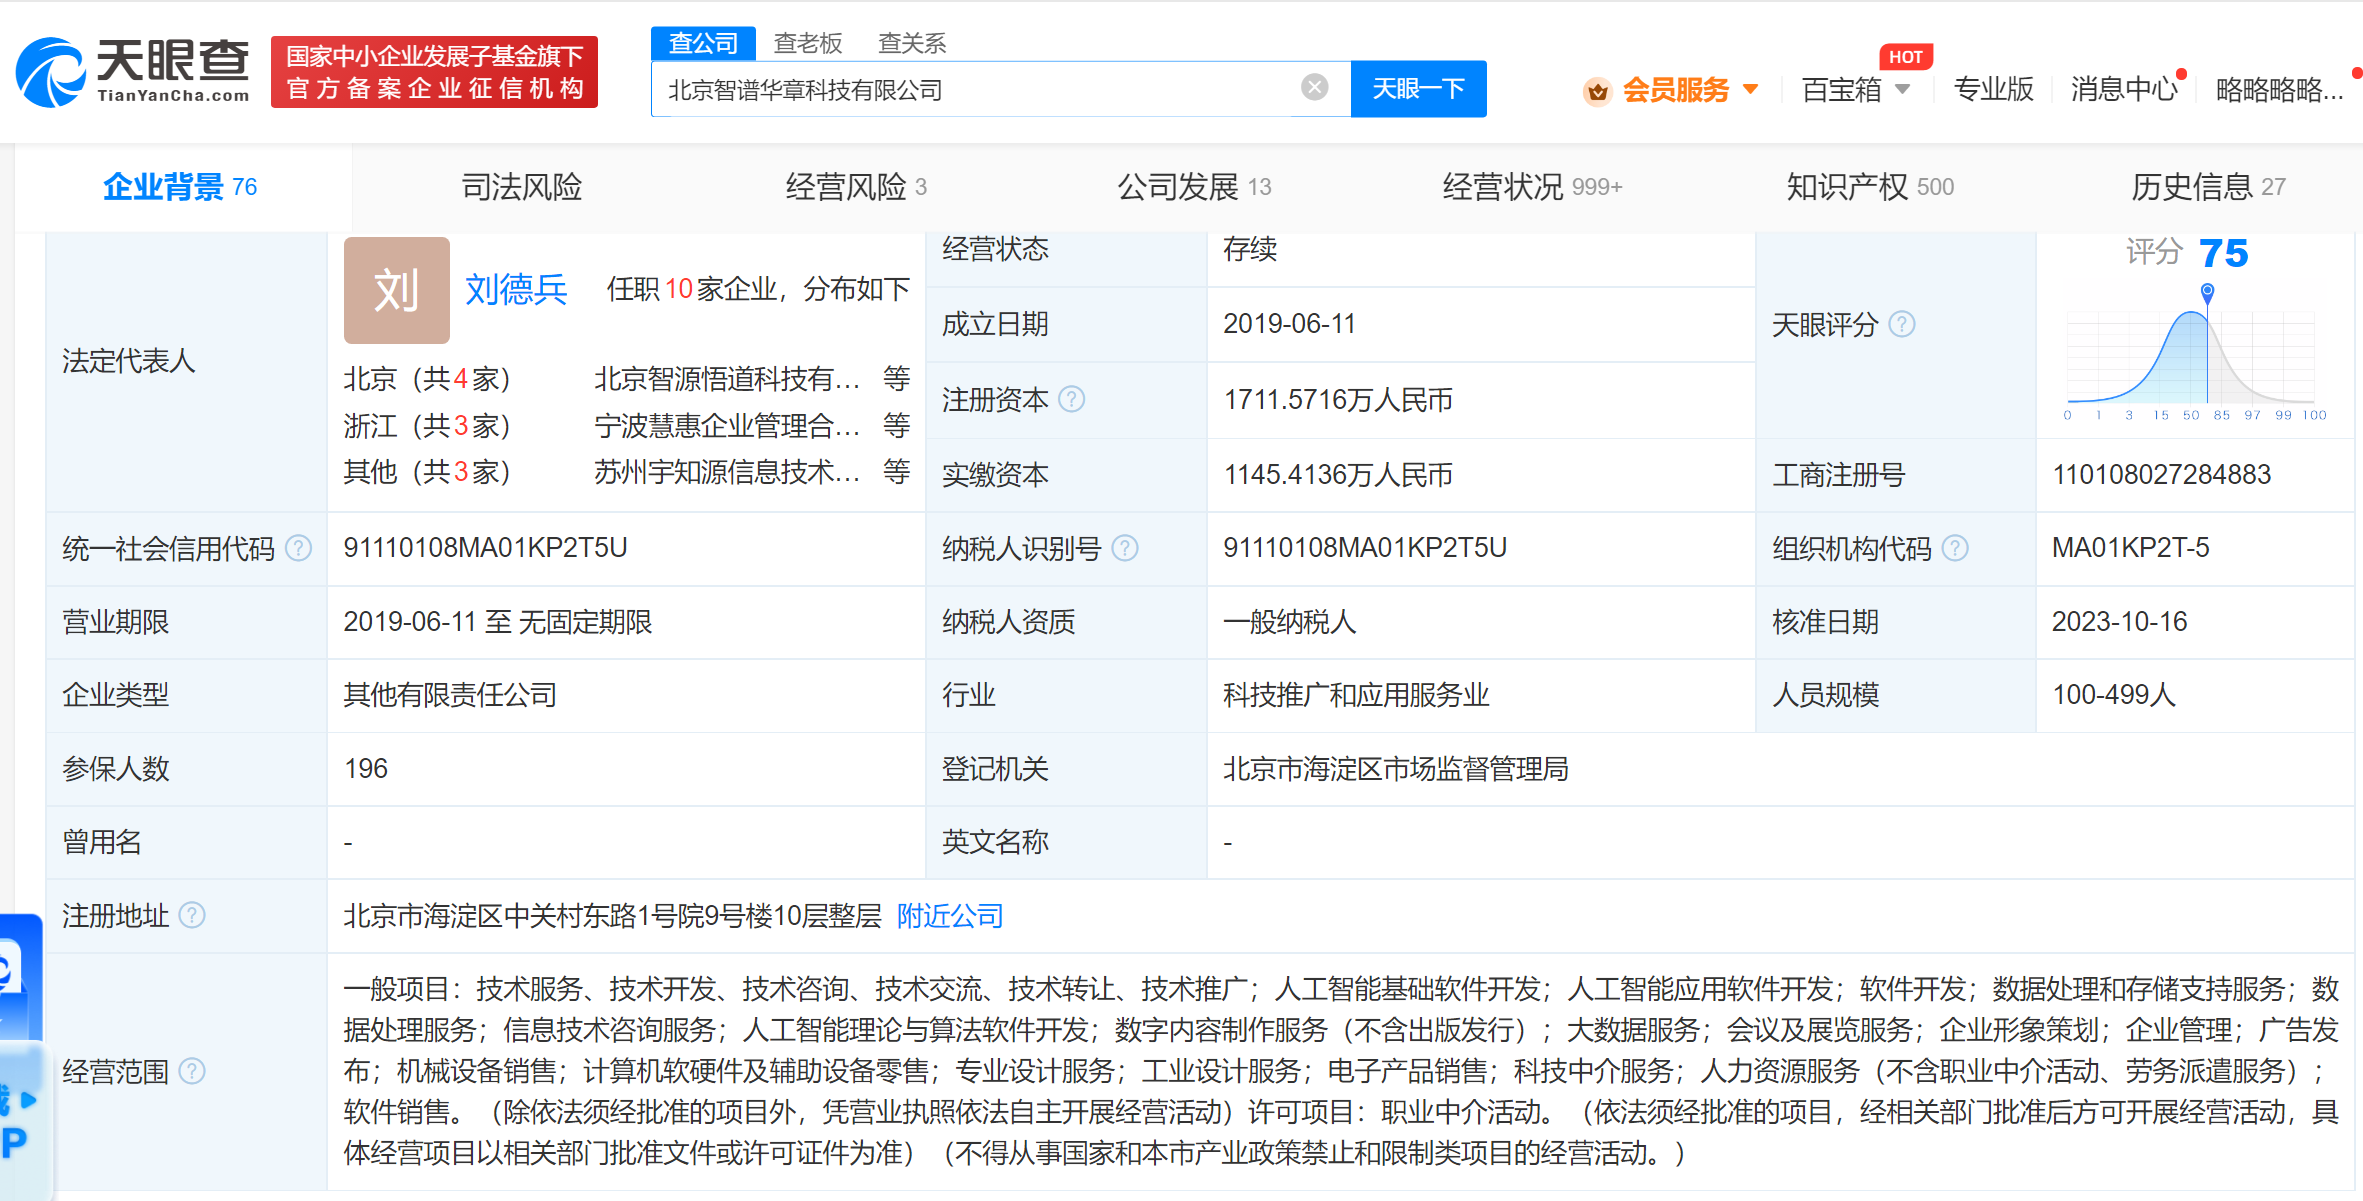Open the 经营风险 tab
This screenshot has height=1201, width=2363.
click(856, 187)
